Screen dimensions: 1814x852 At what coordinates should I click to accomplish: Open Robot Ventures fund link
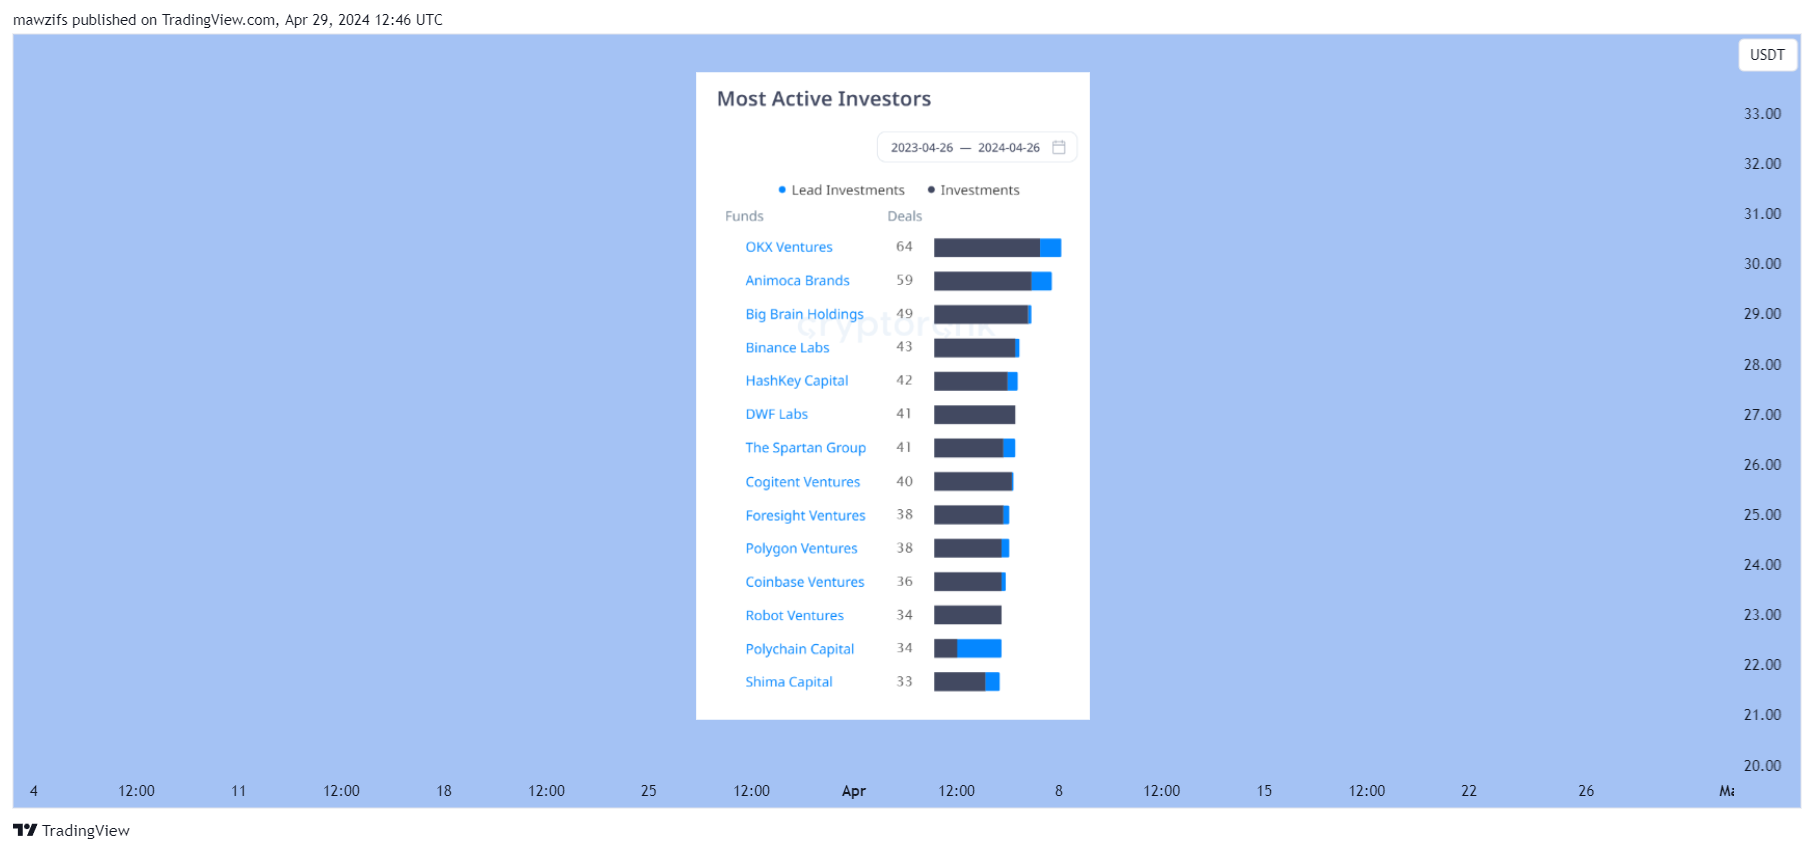point(794,616)
